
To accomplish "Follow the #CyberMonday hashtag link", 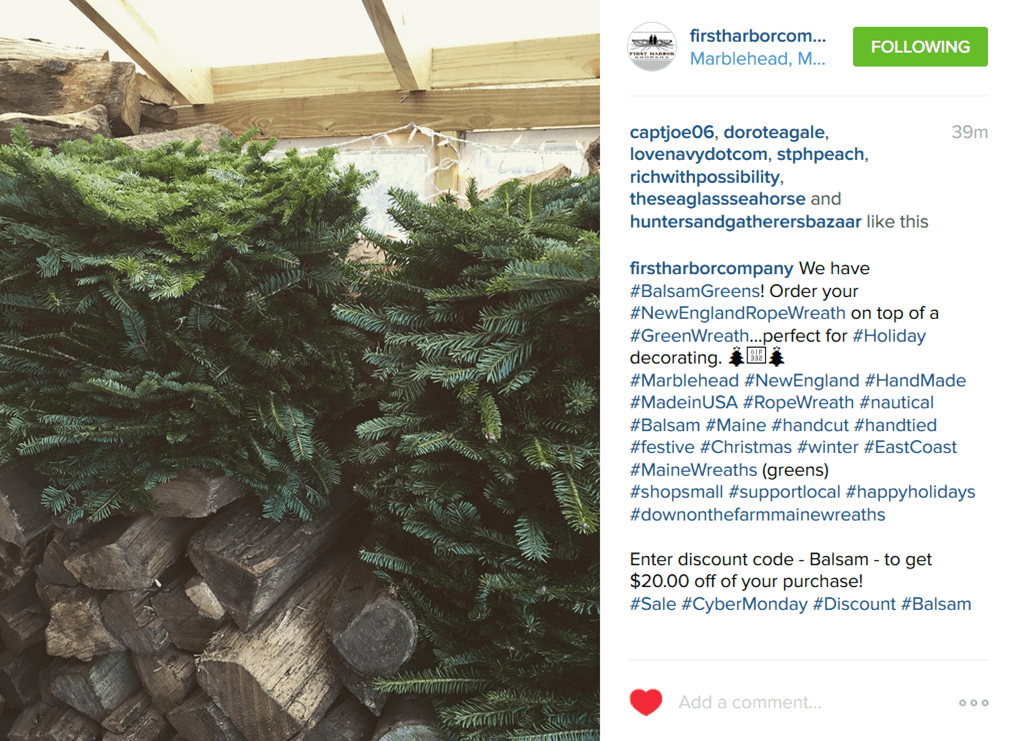I will tap(745, 604).
